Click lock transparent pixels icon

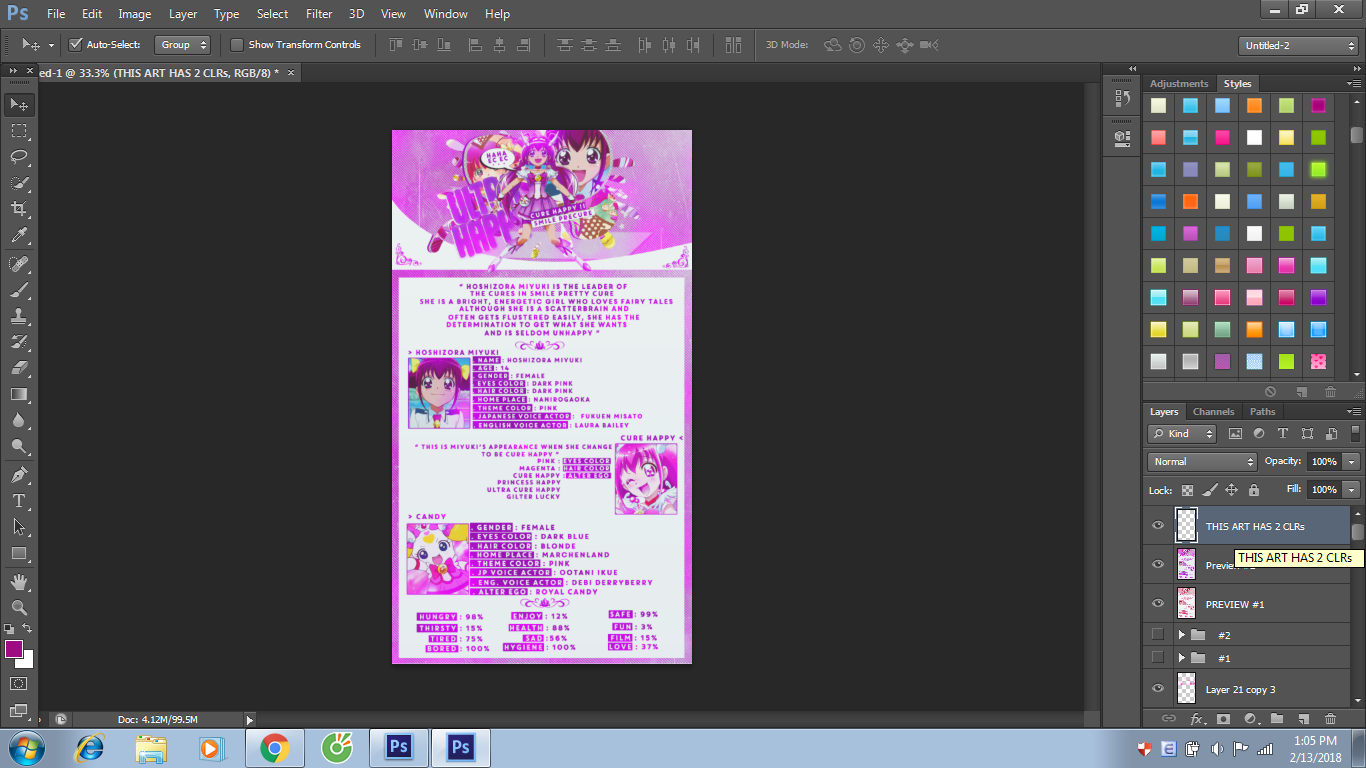1187,490
